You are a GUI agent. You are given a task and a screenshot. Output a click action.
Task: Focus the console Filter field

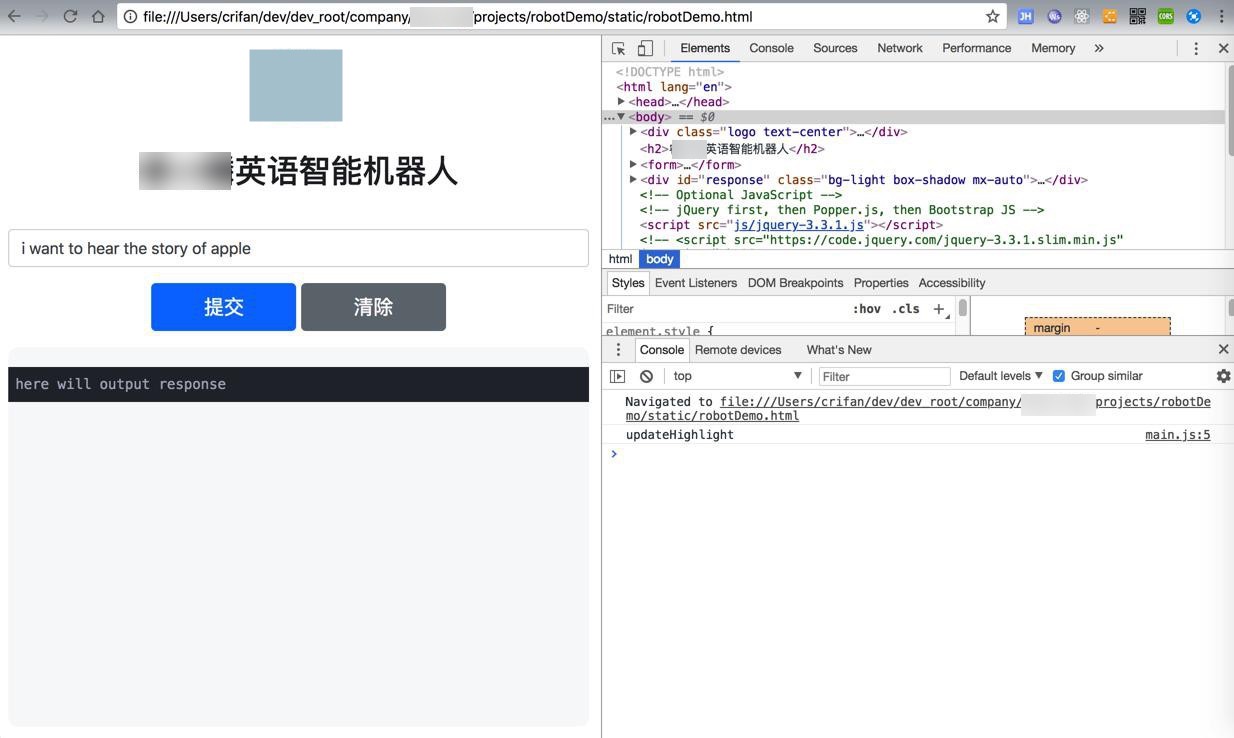884,376
